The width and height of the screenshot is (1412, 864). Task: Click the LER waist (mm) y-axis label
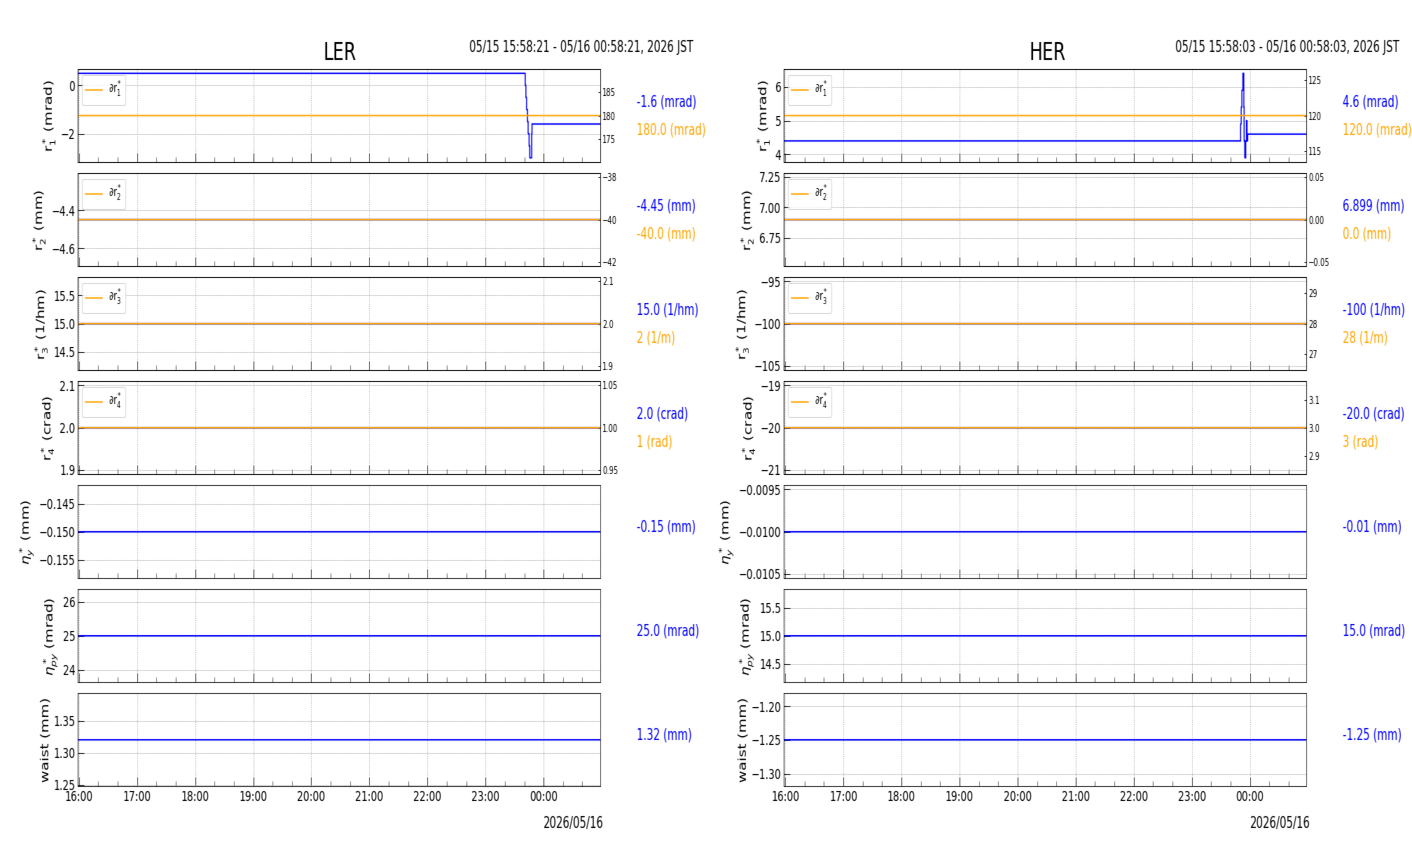click(x=45, y=740)
